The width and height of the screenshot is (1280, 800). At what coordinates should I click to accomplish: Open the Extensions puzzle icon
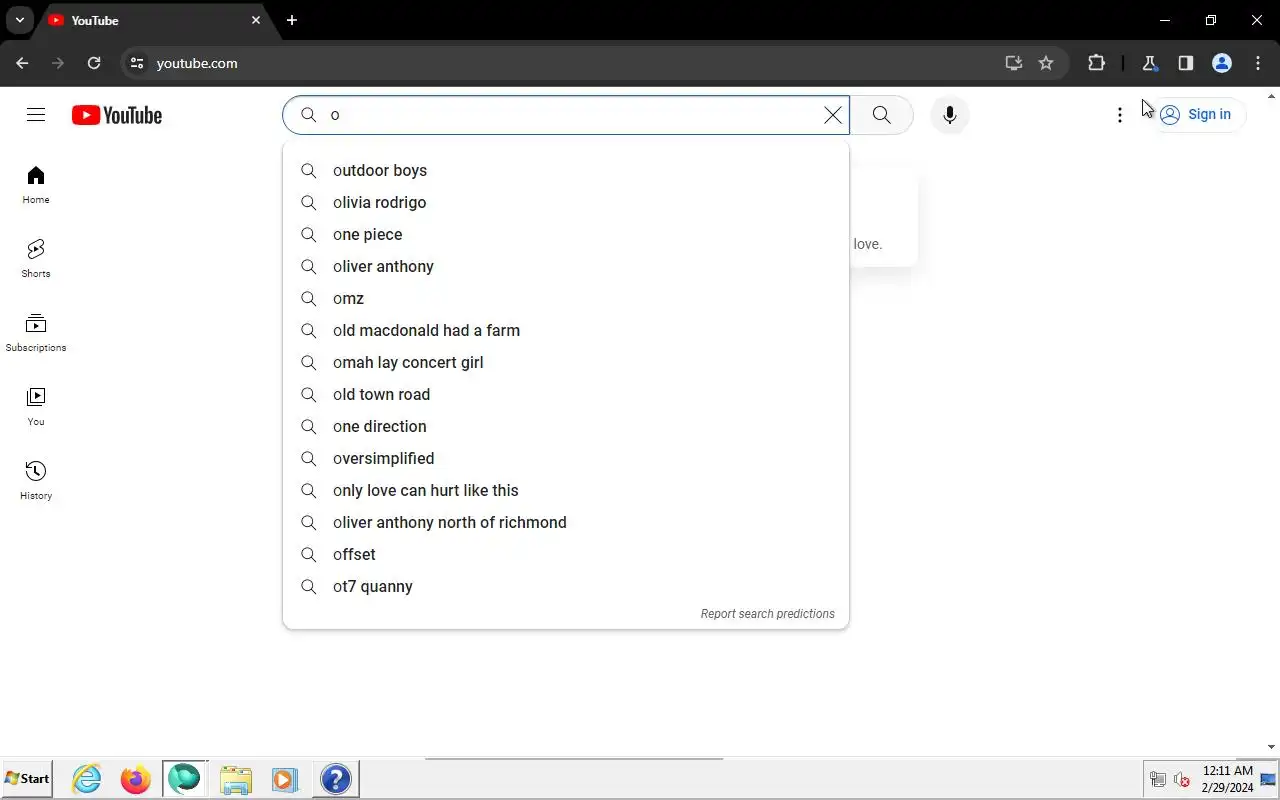1096,63
